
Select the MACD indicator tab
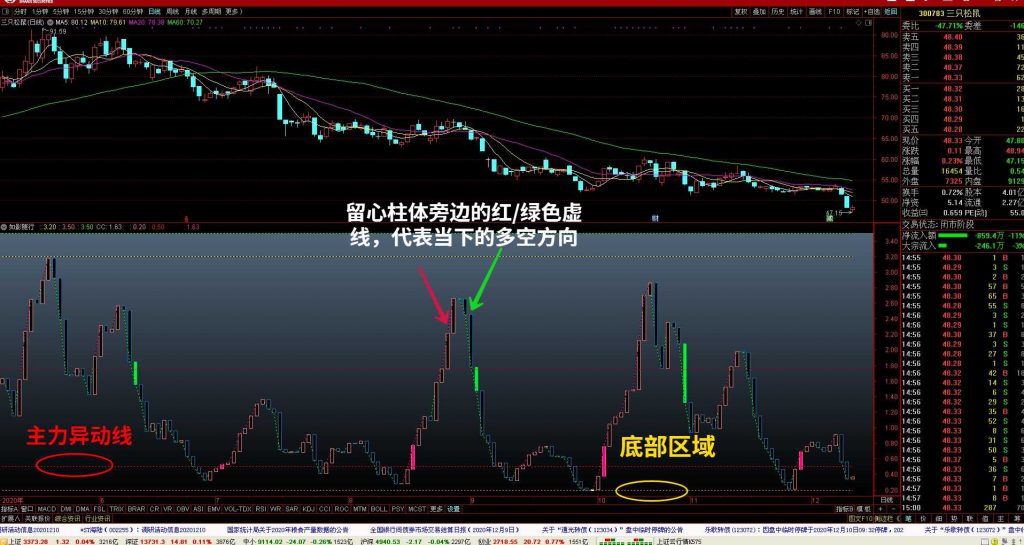(x=46, y=508)
